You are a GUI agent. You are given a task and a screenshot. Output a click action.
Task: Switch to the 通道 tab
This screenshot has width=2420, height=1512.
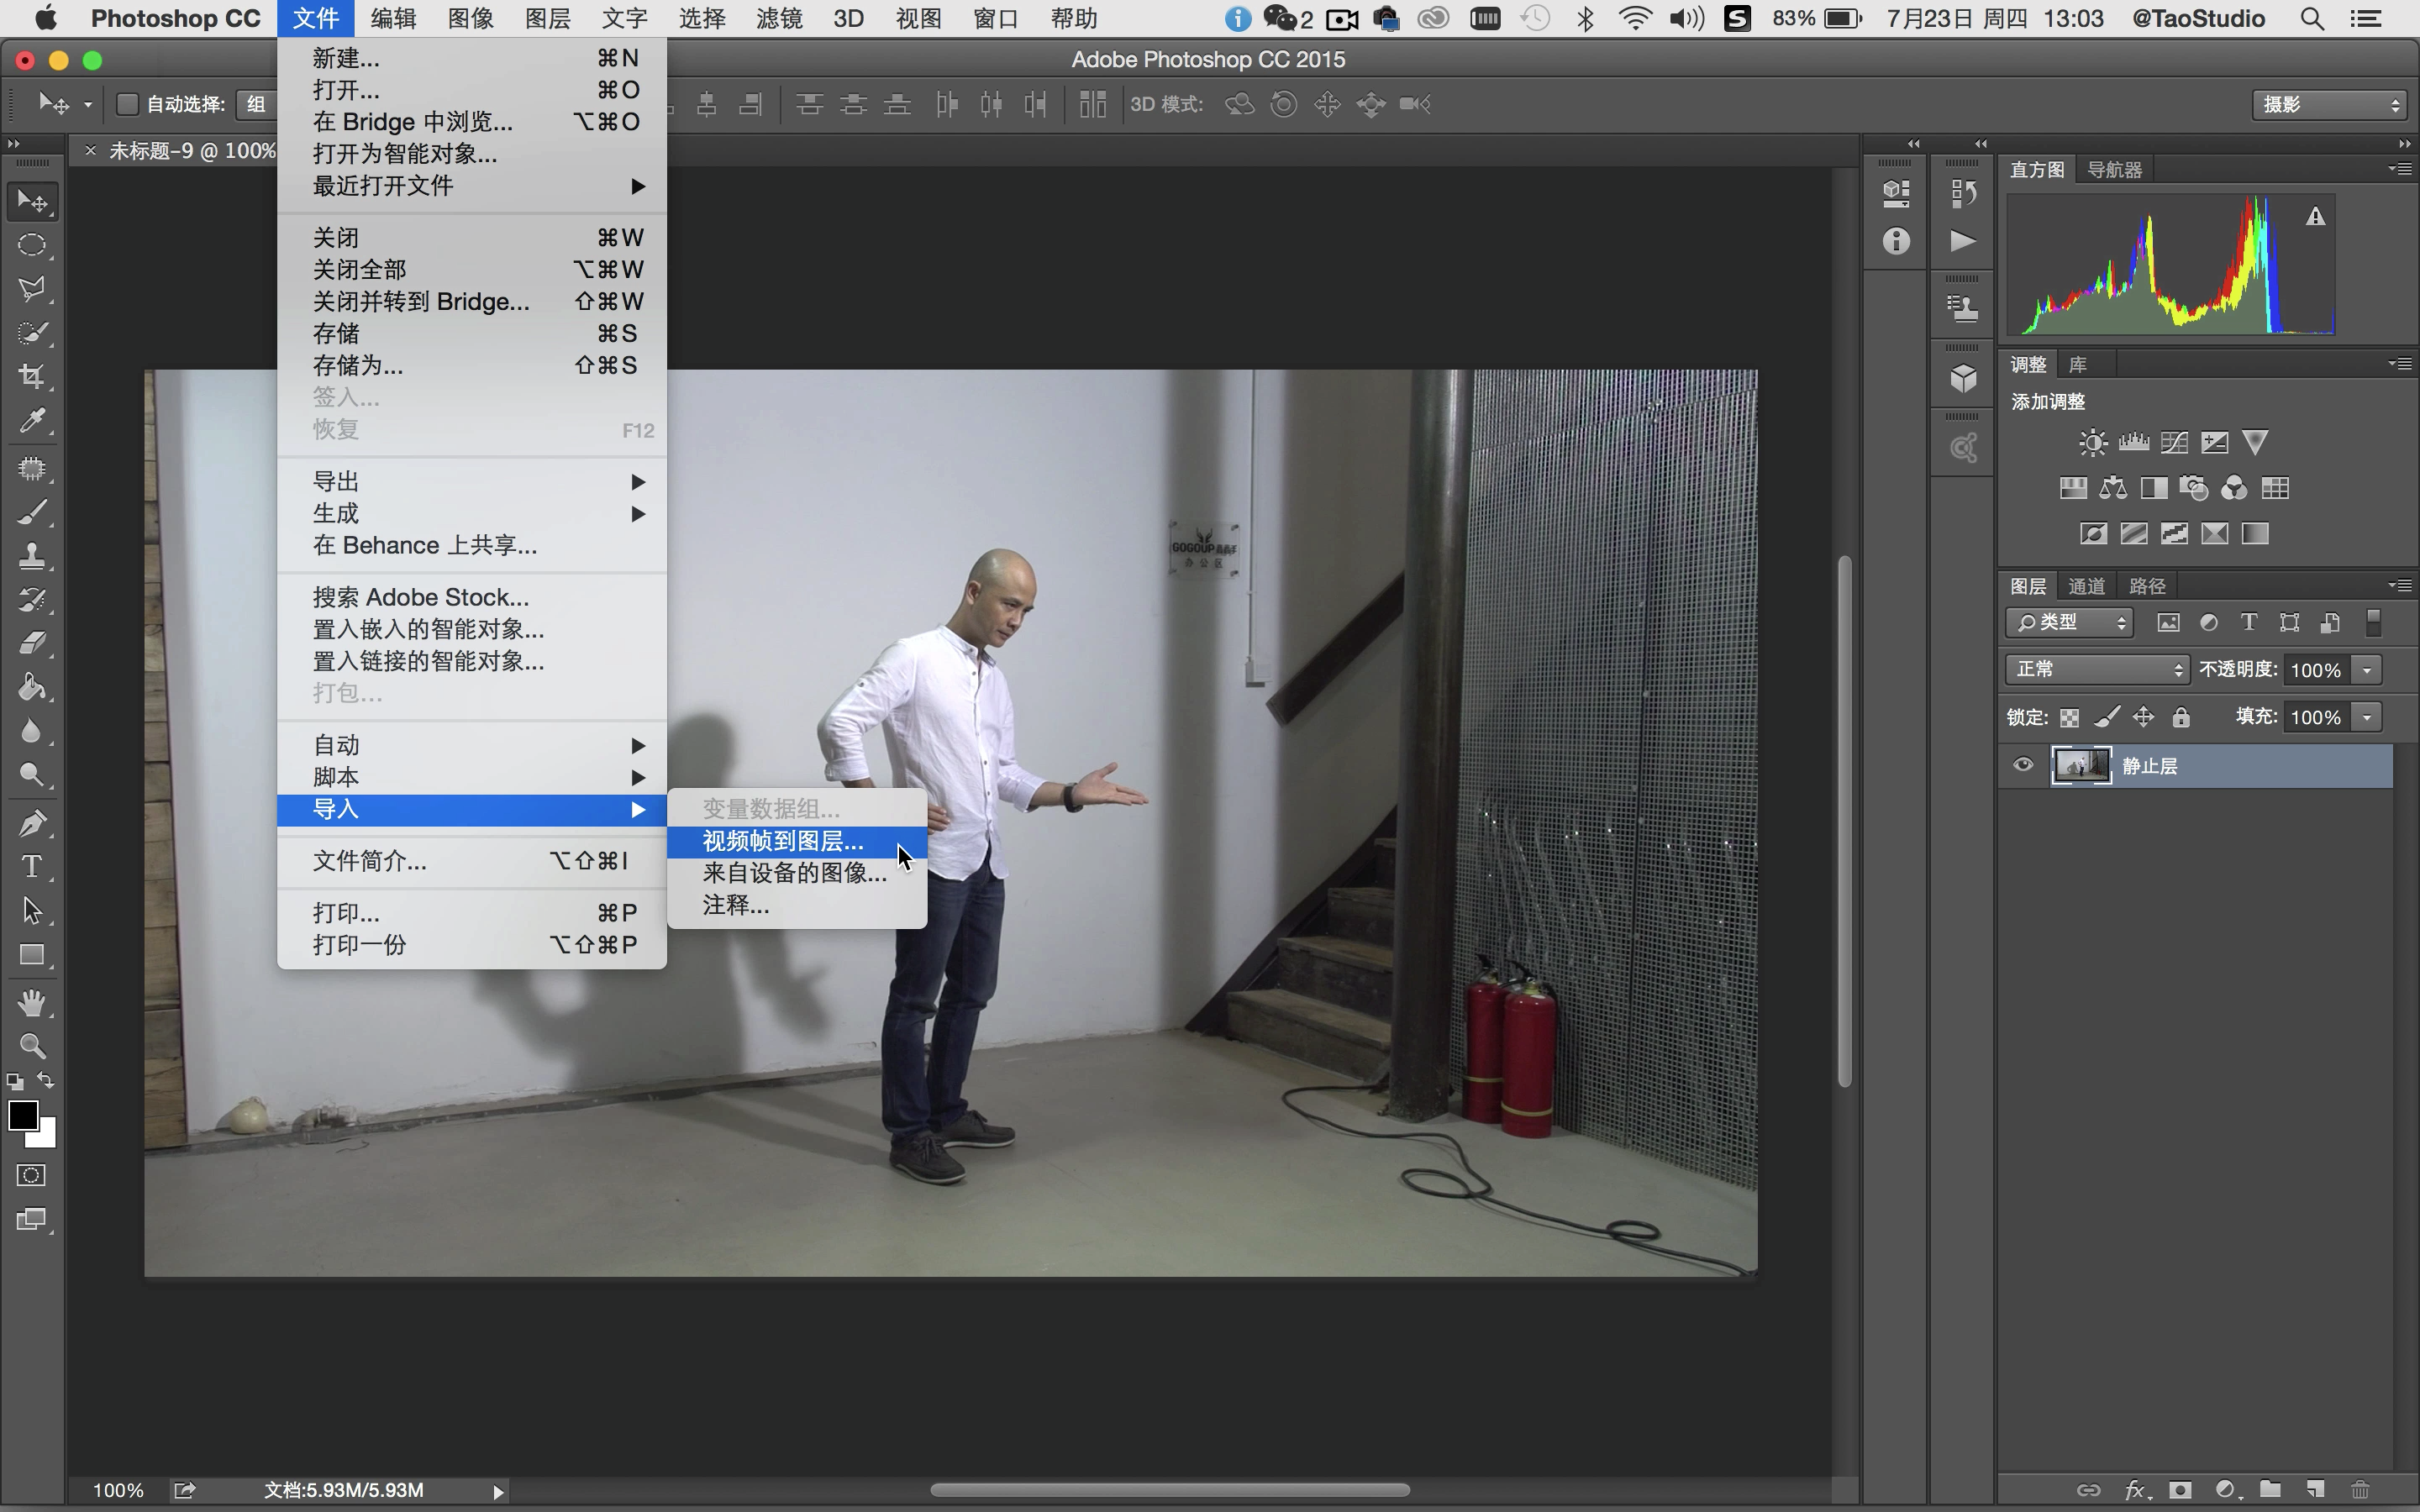point(2086,586)
